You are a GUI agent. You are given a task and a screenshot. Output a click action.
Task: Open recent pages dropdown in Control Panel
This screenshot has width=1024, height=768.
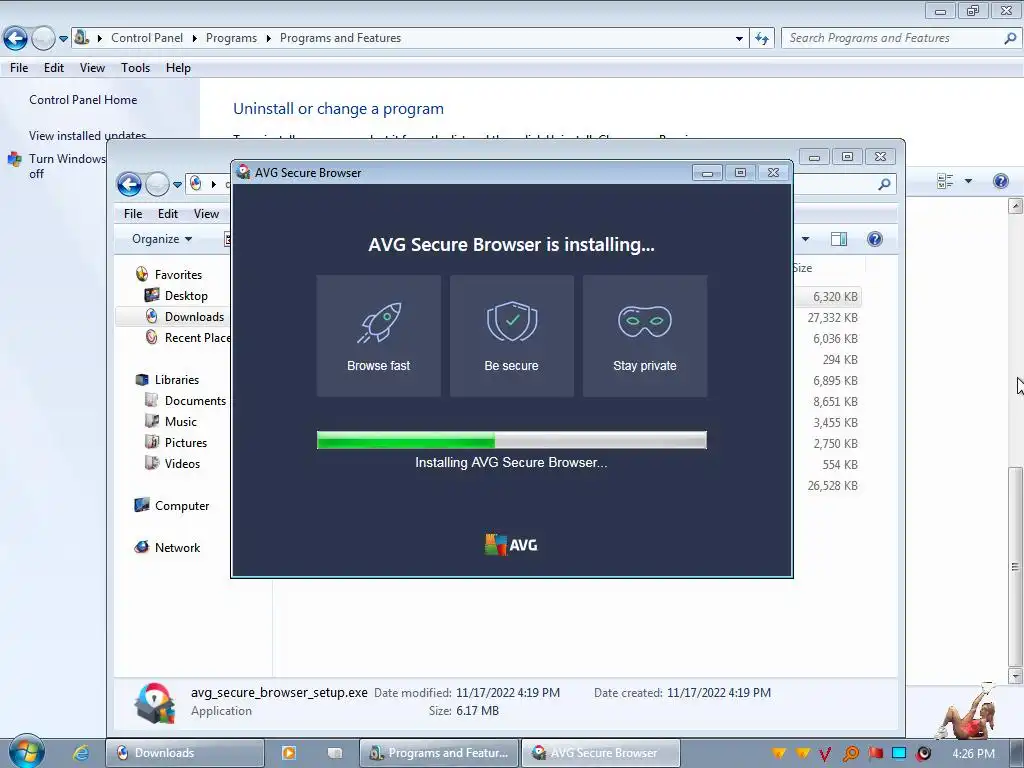(x=63, y=39)
